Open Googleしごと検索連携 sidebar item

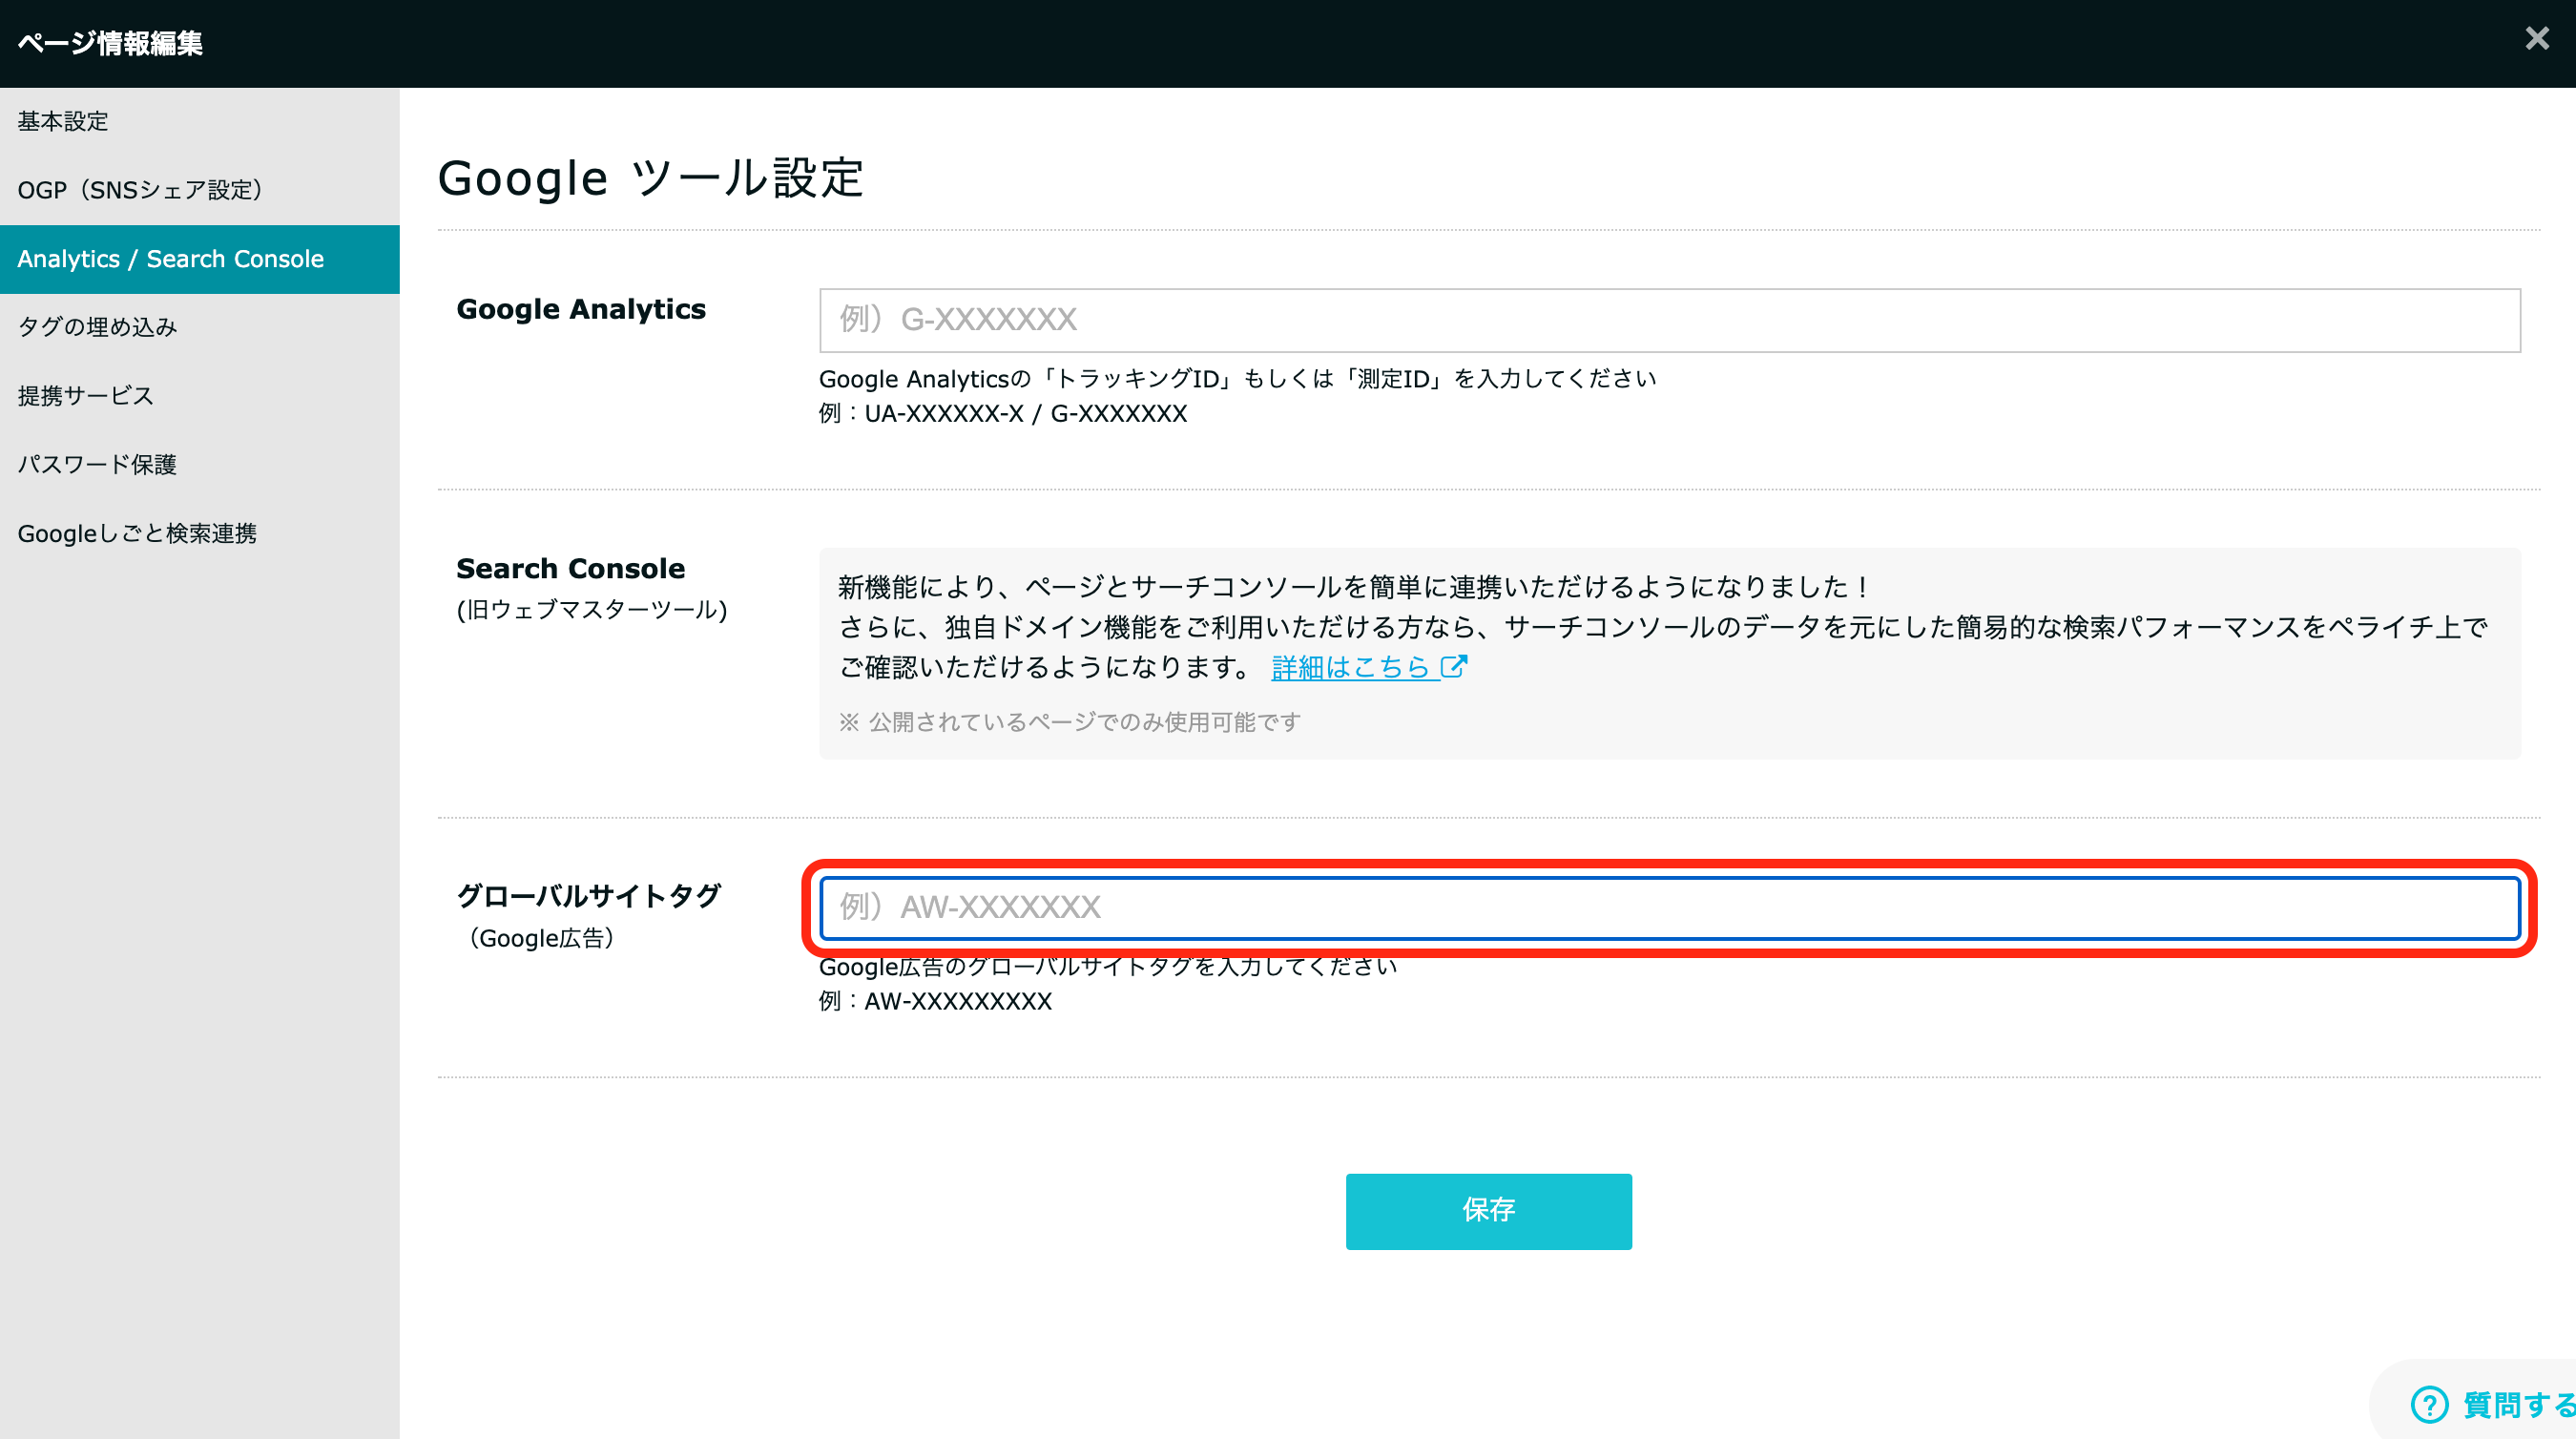(200, 534)
